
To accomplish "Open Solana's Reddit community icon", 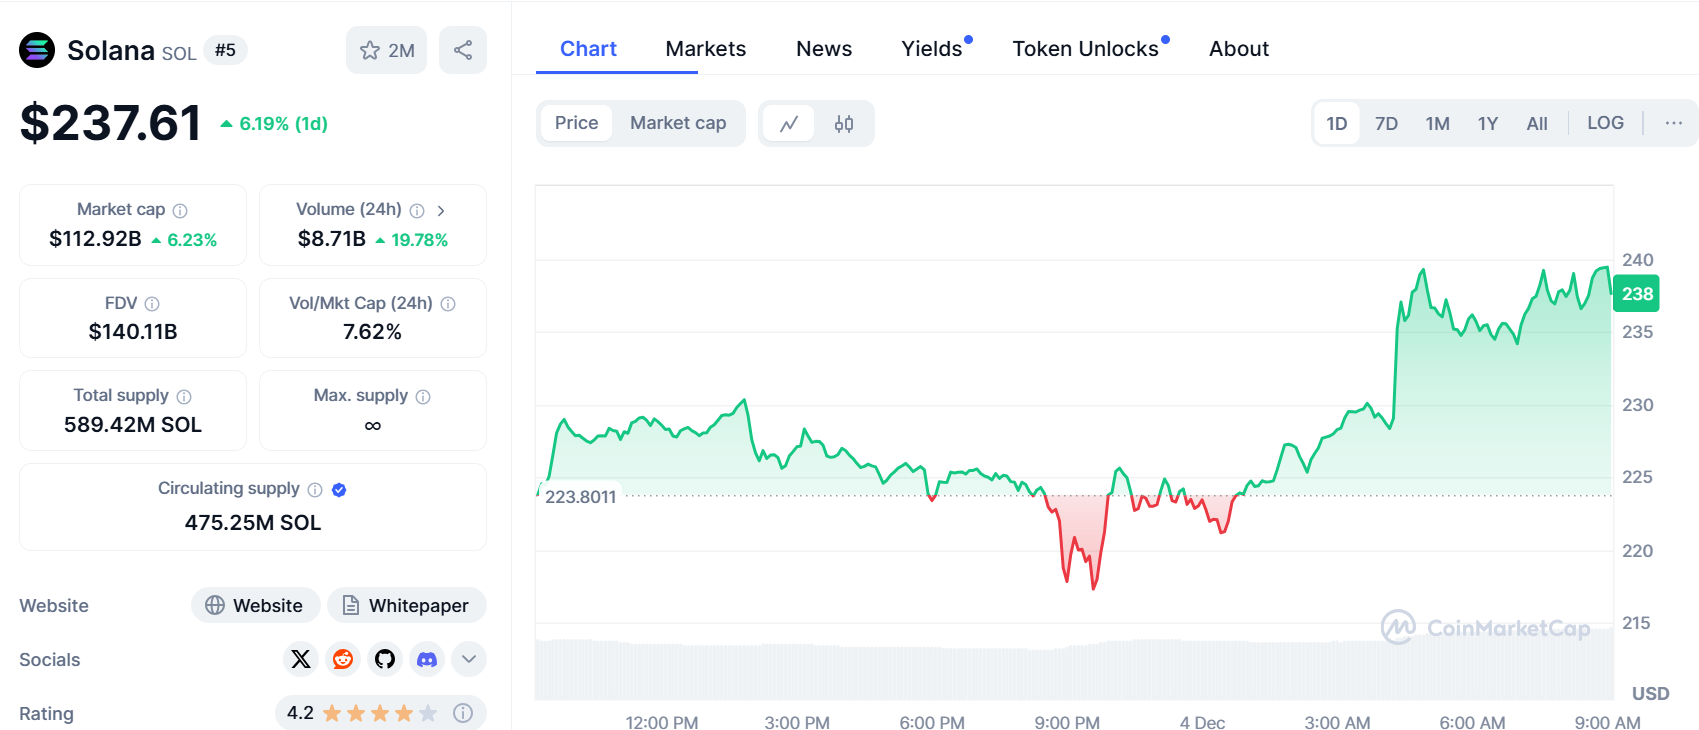I will (343, 659).
